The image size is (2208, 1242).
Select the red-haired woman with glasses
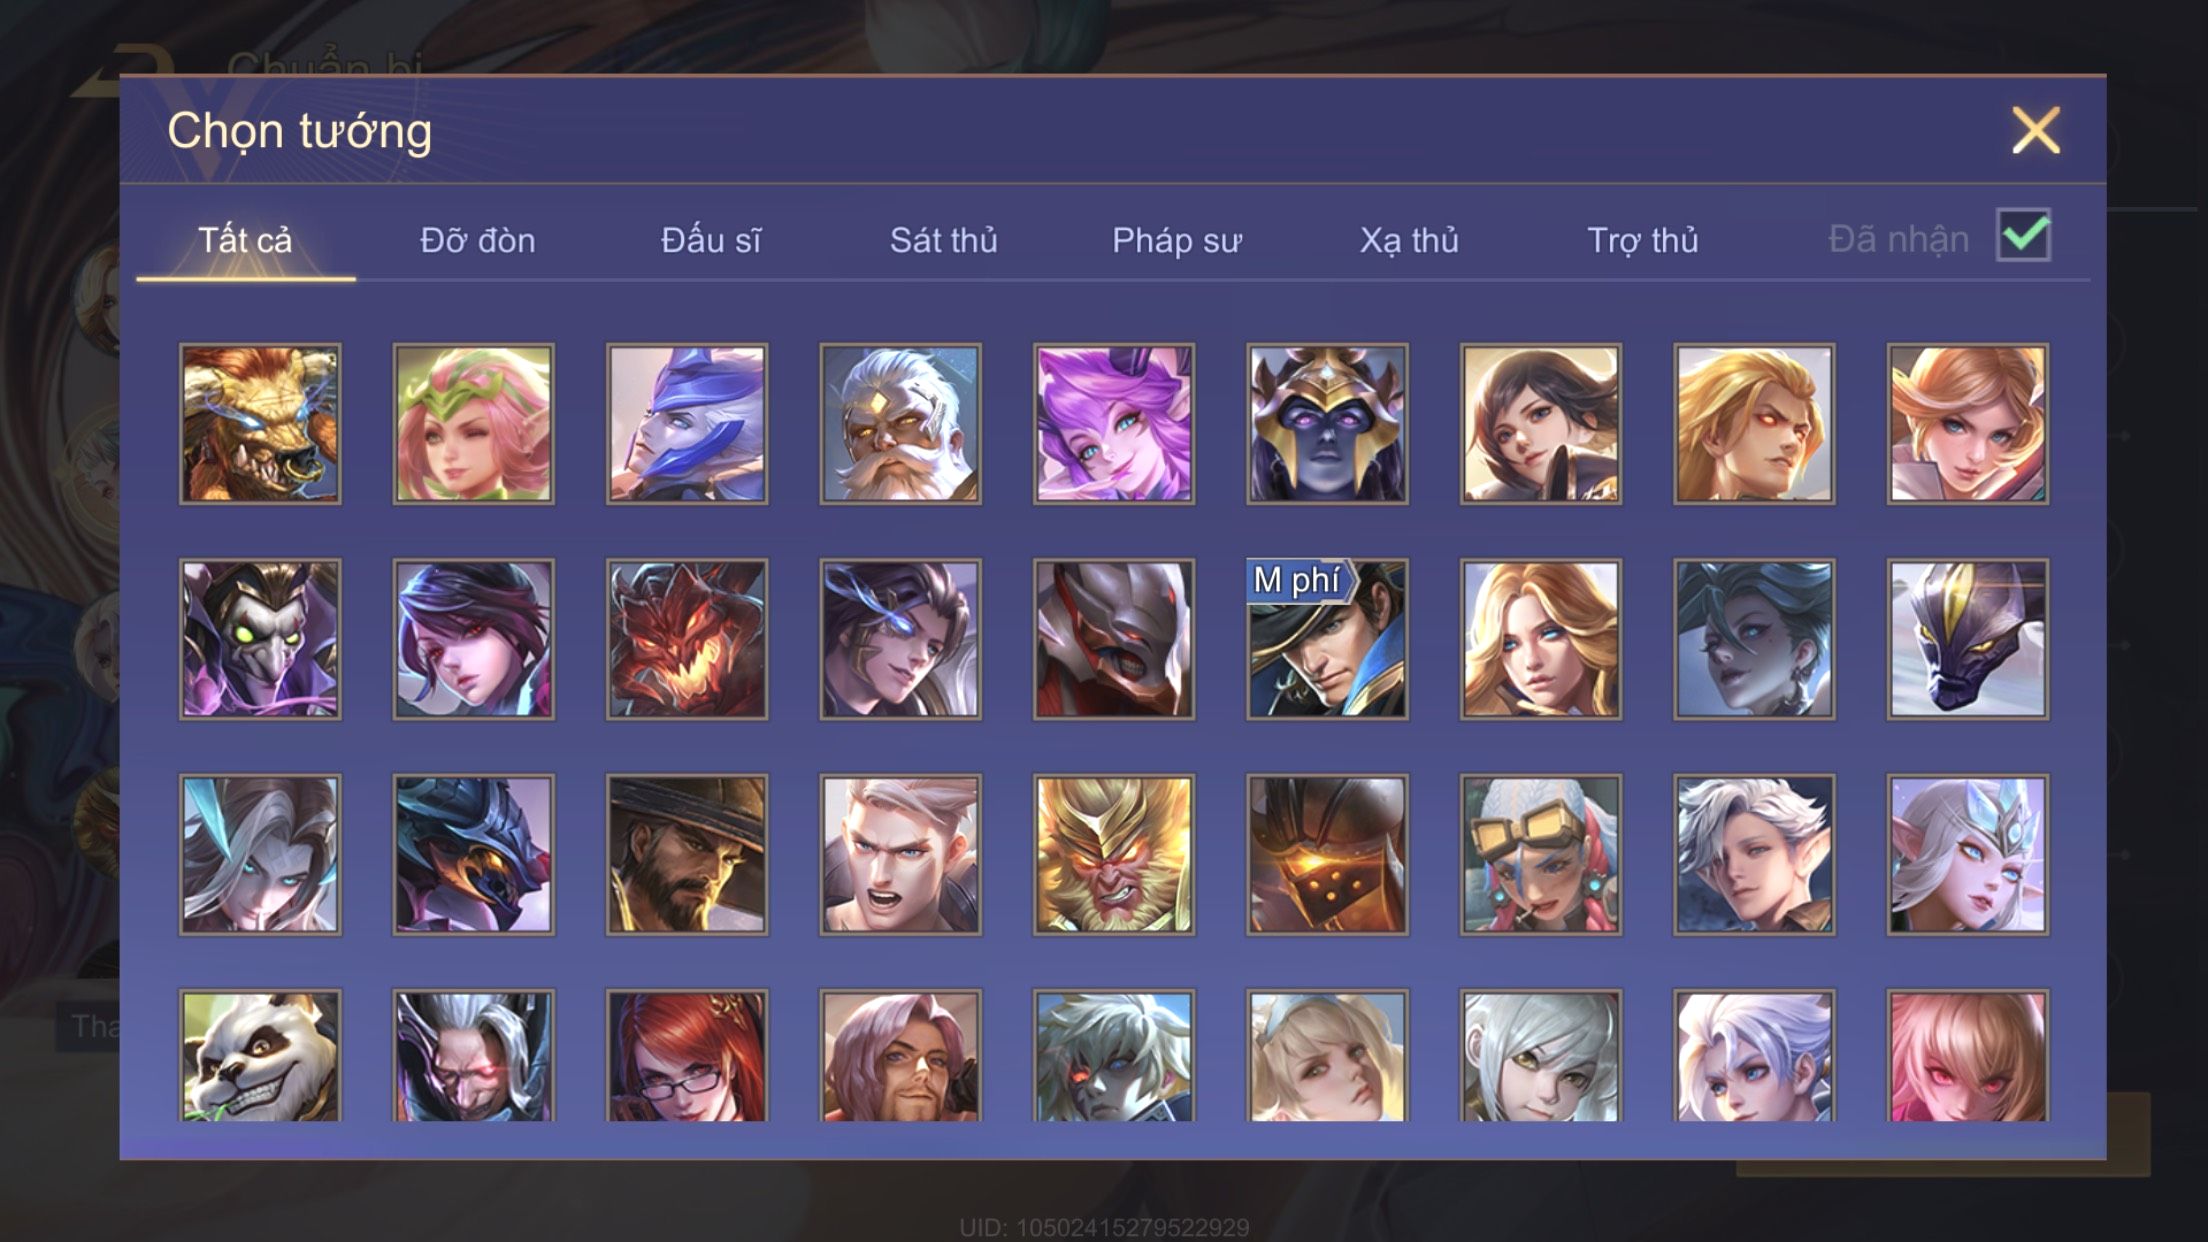coord(687,1056)
